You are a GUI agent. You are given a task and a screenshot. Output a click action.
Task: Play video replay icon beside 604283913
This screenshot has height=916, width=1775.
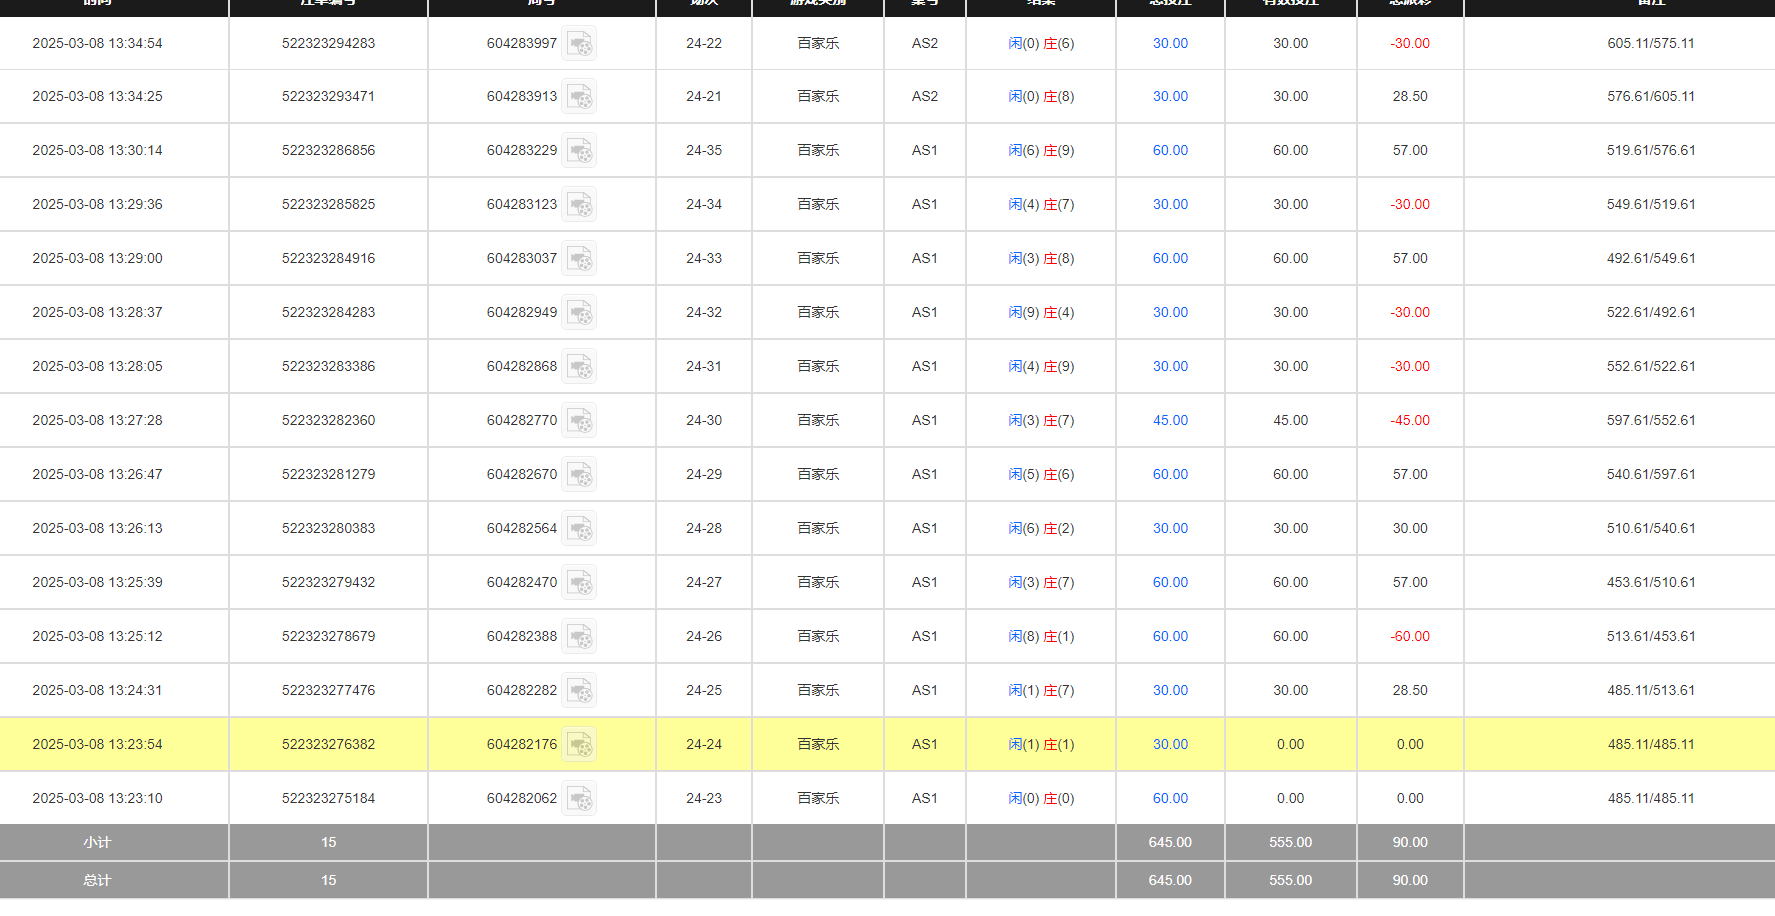tap(579, 97)
